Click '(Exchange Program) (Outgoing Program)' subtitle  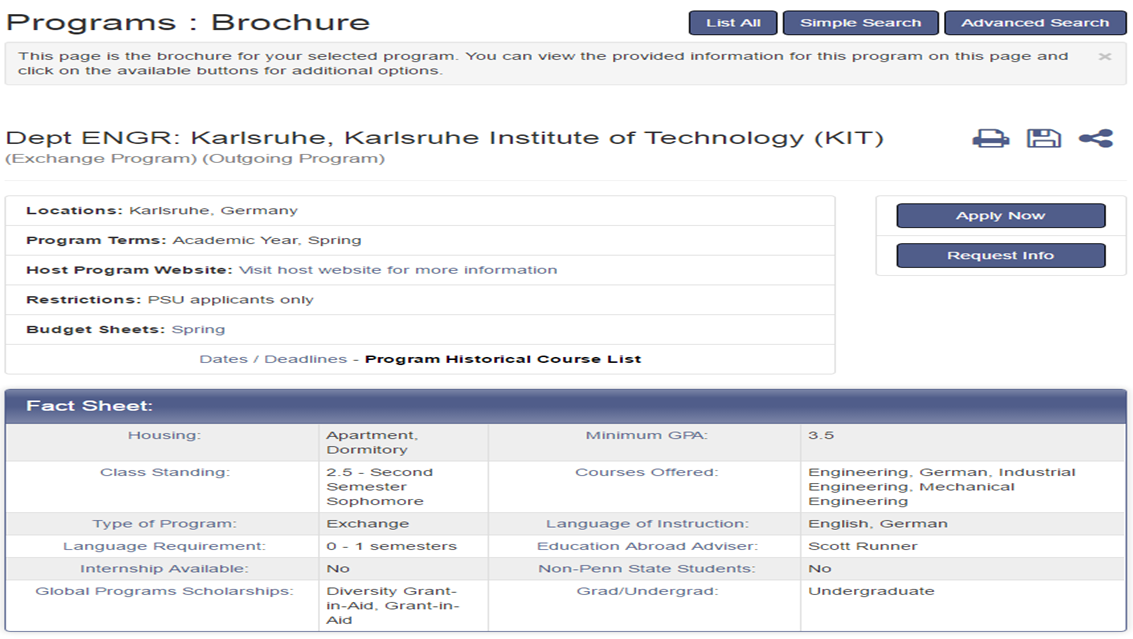[195, 158]
